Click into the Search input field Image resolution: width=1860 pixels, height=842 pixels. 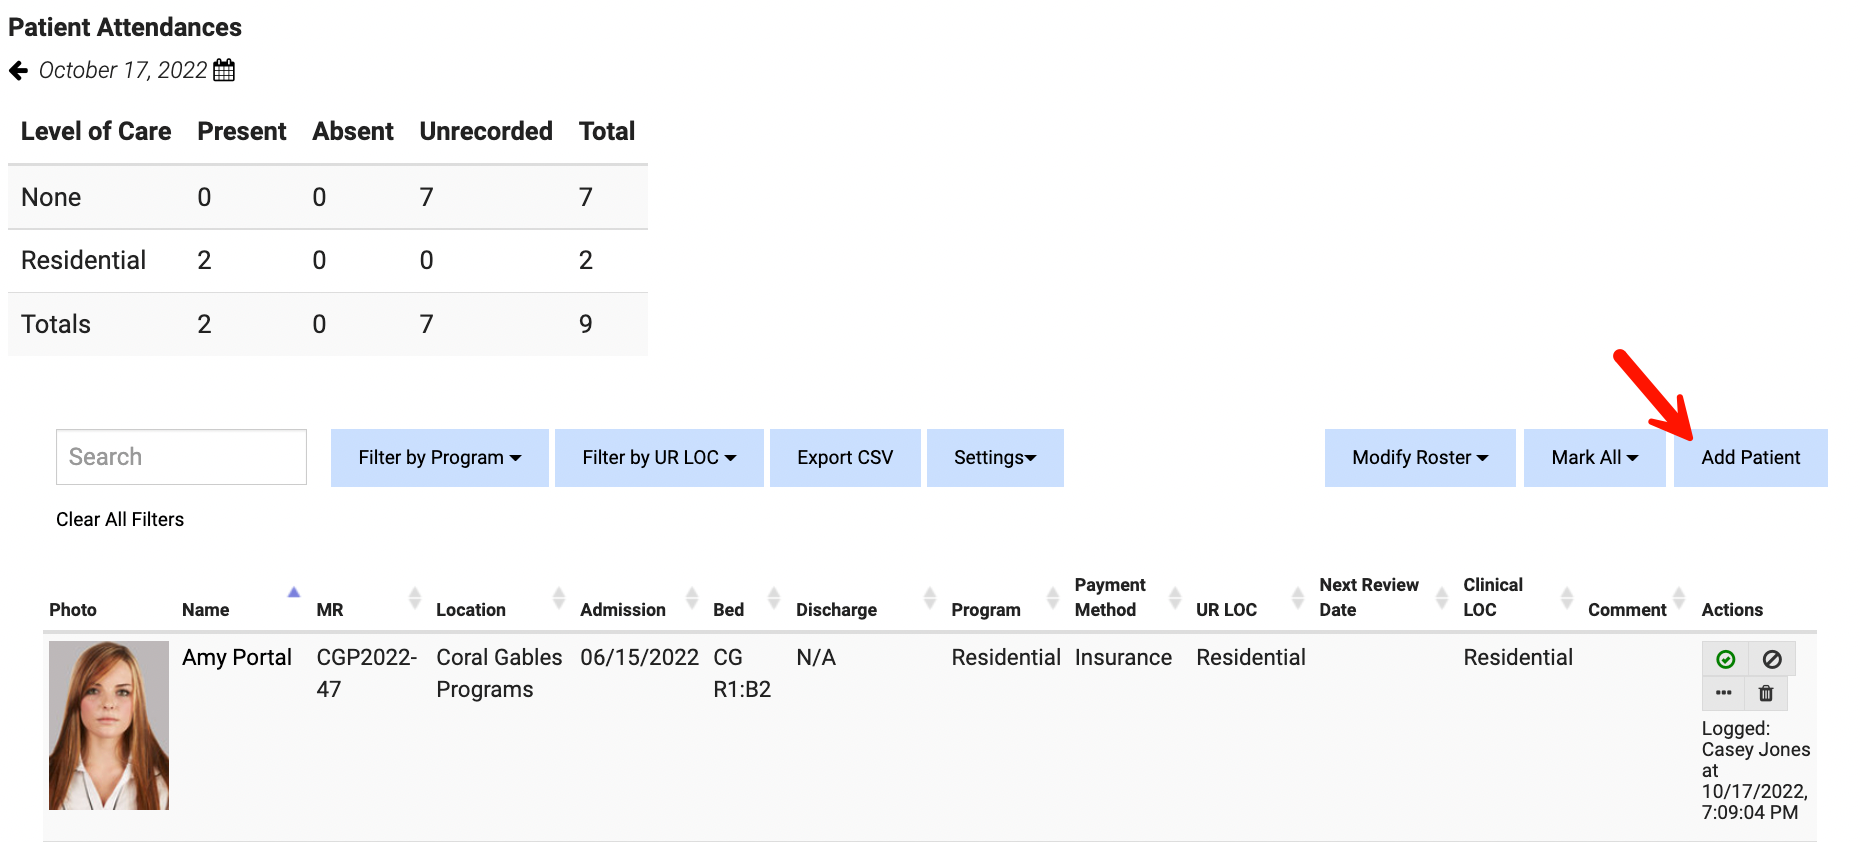click(x=181, y=457)
